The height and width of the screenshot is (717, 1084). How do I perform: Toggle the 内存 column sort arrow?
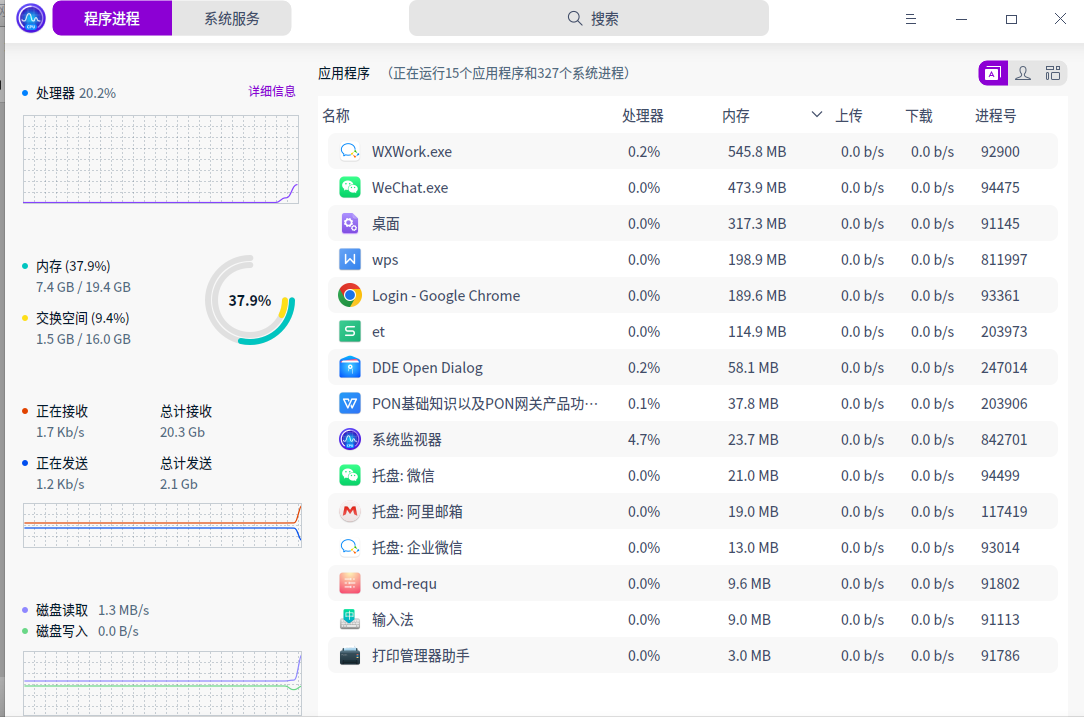coord(817,115)
